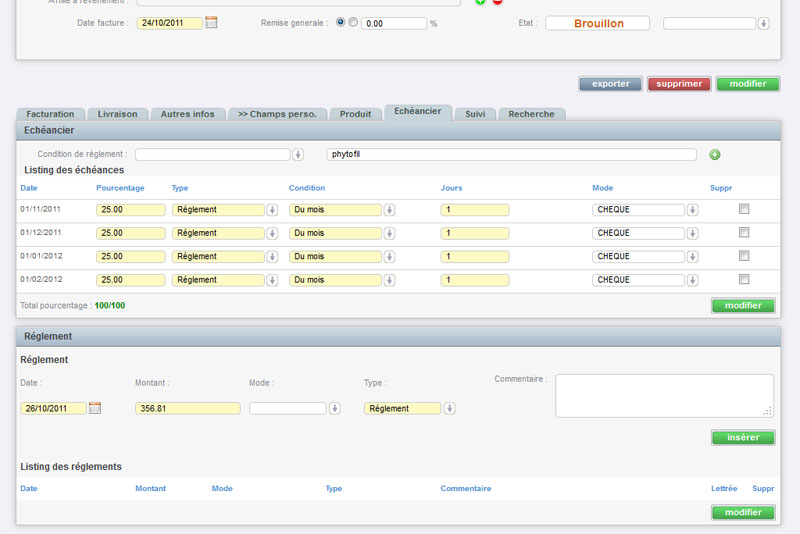800x534 pixels.
Task: Sort règlements by Lettrée header
Action: tap(724, 488)
